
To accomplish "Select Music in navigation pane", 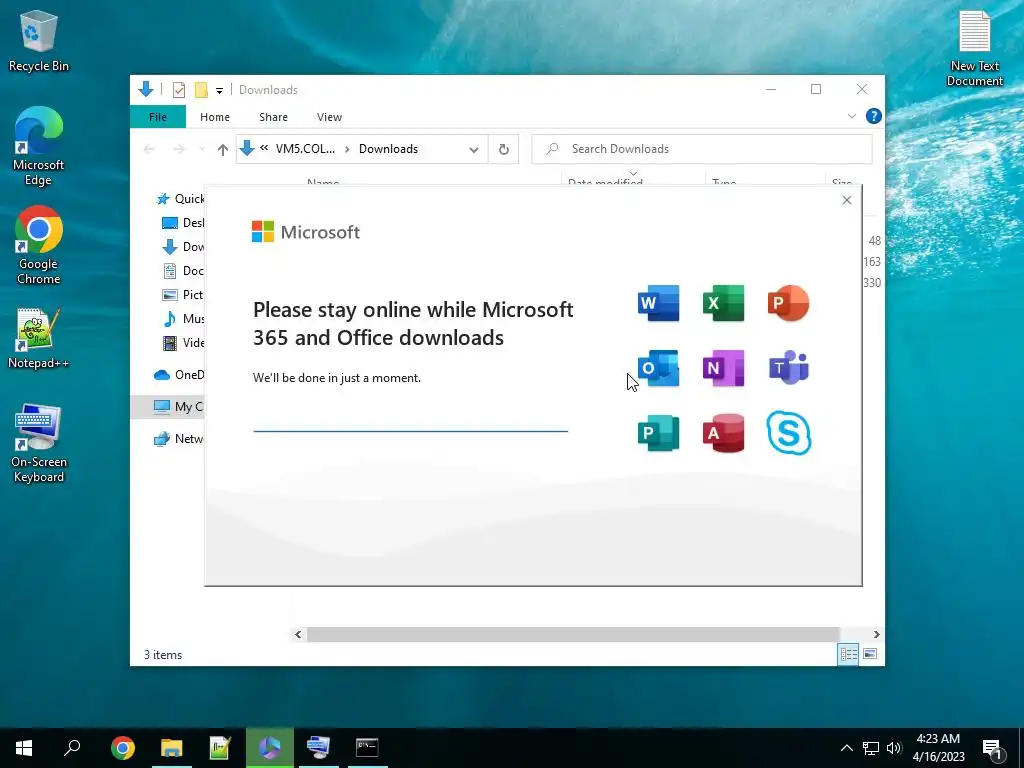I will click(182, 319).
